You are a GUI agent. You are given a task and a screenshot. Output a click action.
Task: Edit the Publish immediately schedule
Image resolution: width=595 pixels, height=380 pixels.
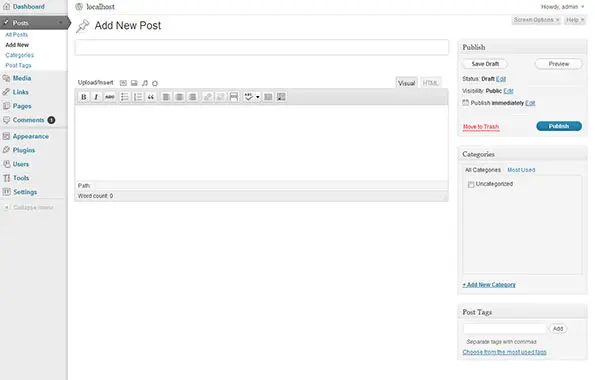tap(530, 103)
